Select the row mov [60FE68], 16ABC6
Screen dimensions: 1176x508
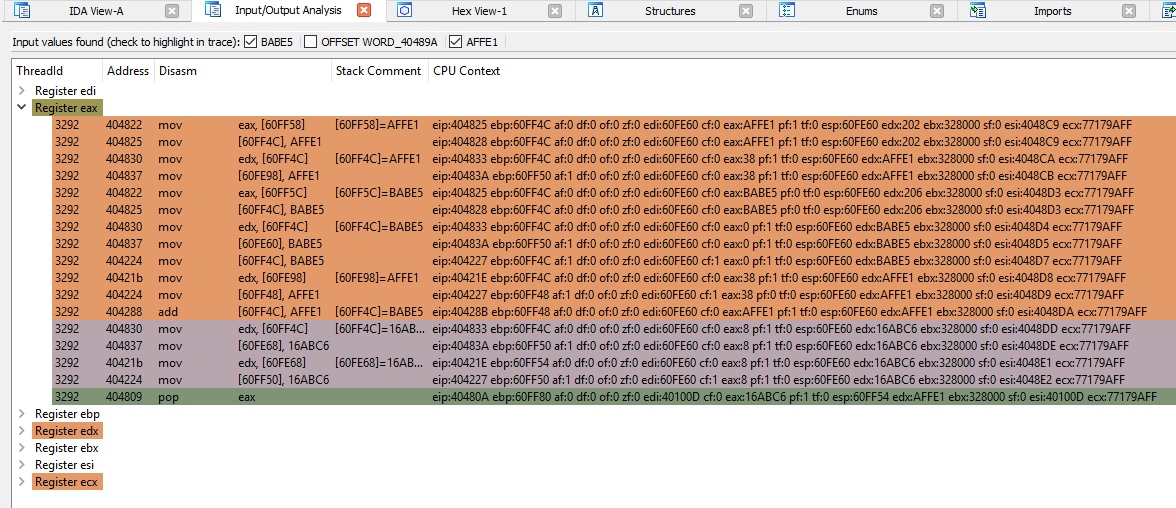coord(614,345)
